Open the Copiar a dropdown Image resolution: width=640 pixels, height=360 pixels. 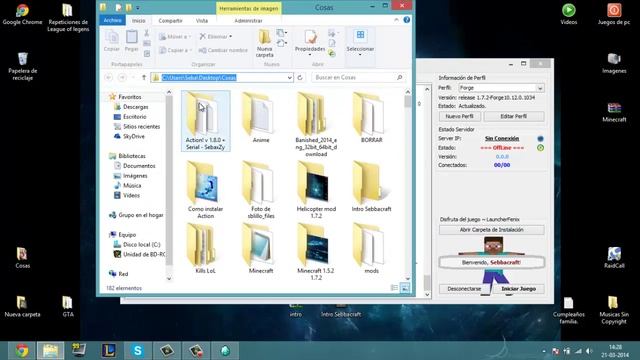coord(176,50)
